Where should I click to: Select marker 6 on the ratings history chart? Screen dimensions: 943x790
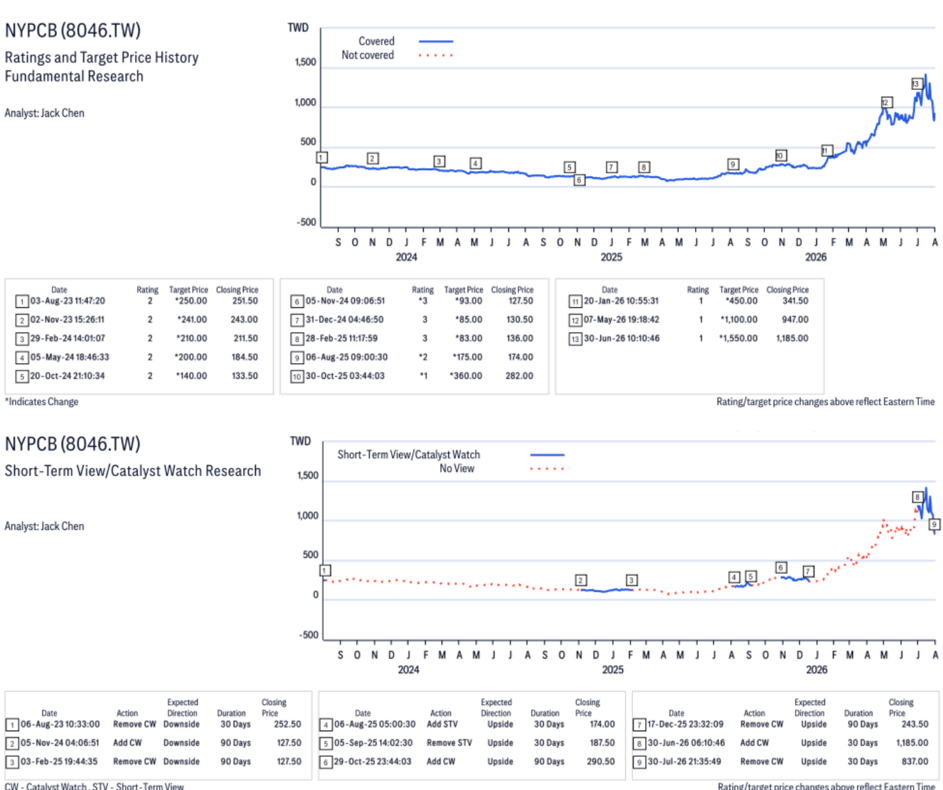(x=579, y=180)
